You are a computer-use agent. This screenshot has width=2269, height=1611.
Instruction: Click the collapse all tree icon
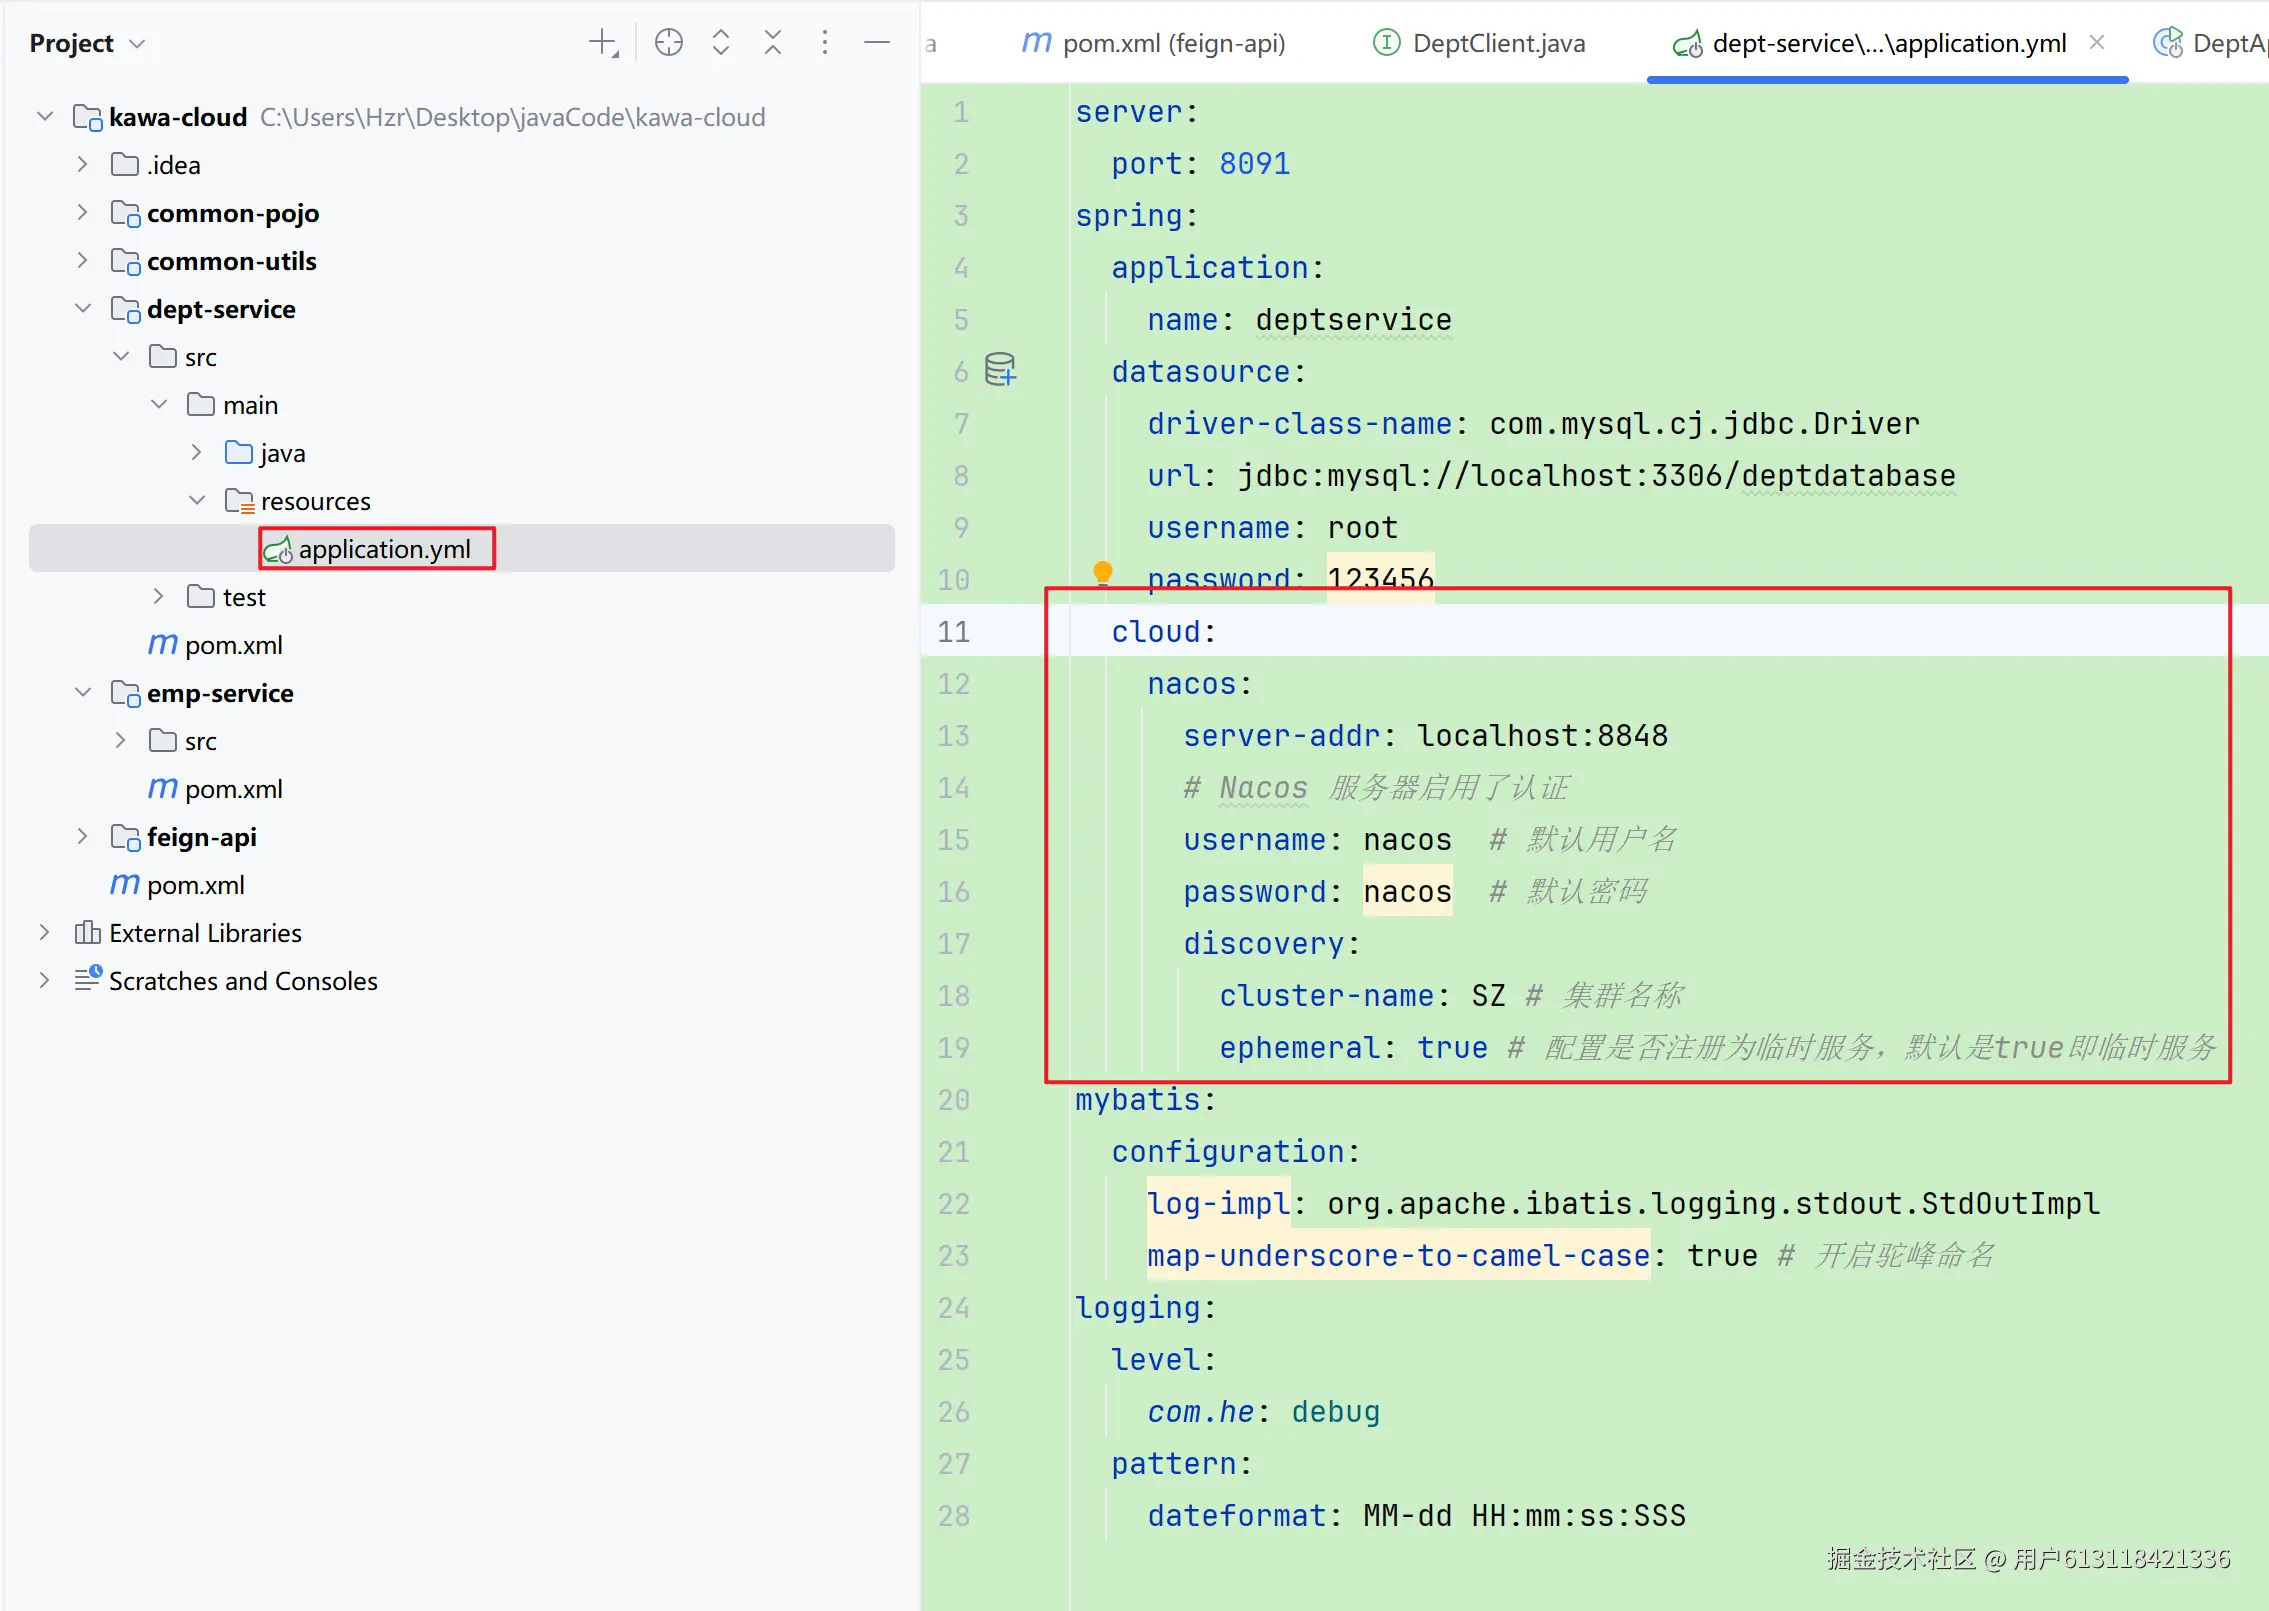tap(772, 43)
